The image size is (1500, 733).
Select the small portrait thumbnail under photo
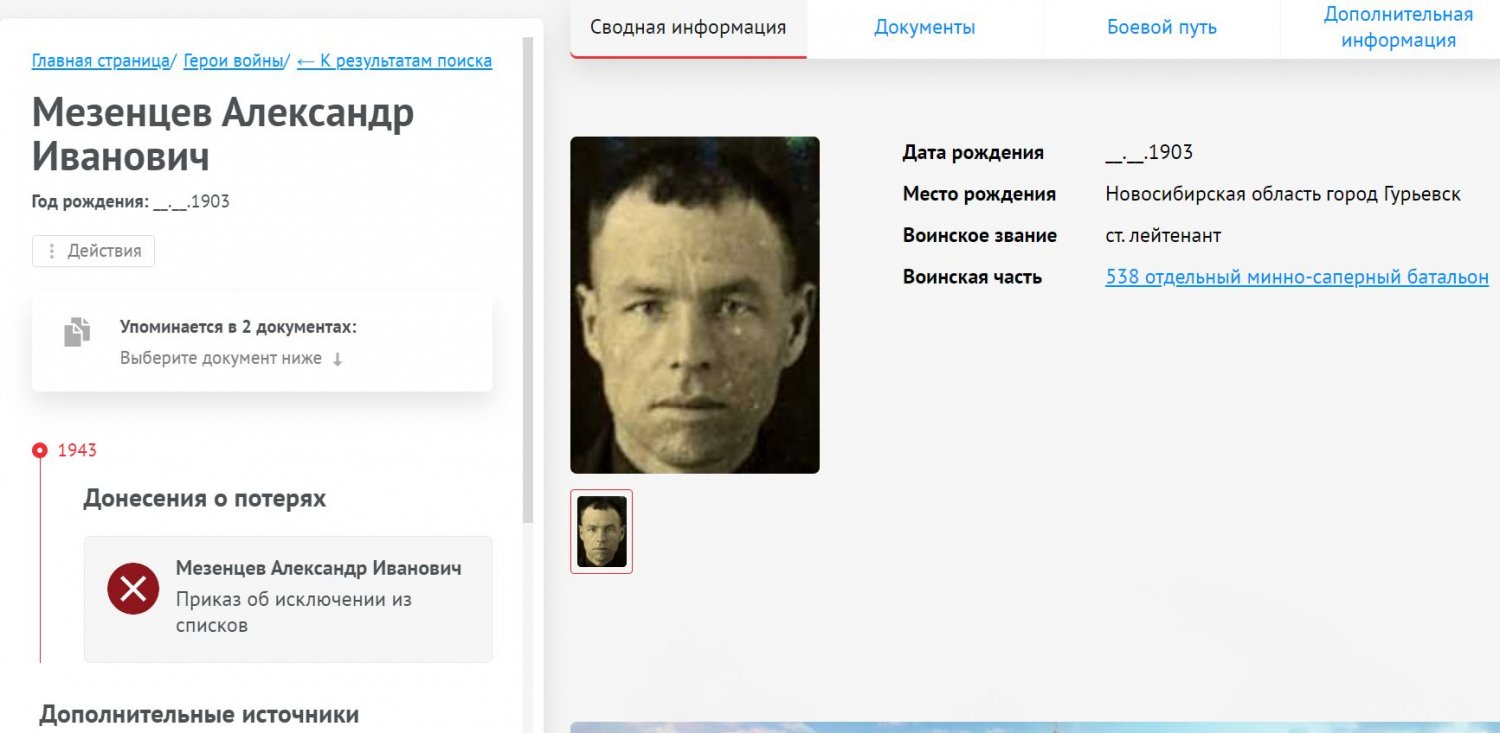pos(601,531)
